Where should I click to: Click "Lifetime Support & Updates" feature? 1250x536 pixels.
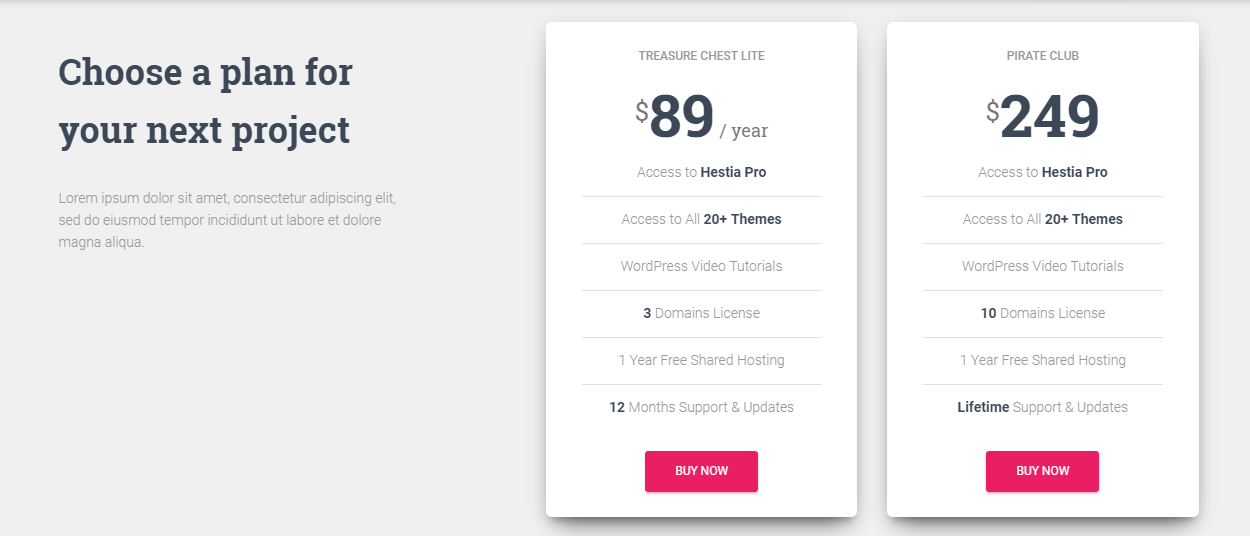click(1042, 407)
